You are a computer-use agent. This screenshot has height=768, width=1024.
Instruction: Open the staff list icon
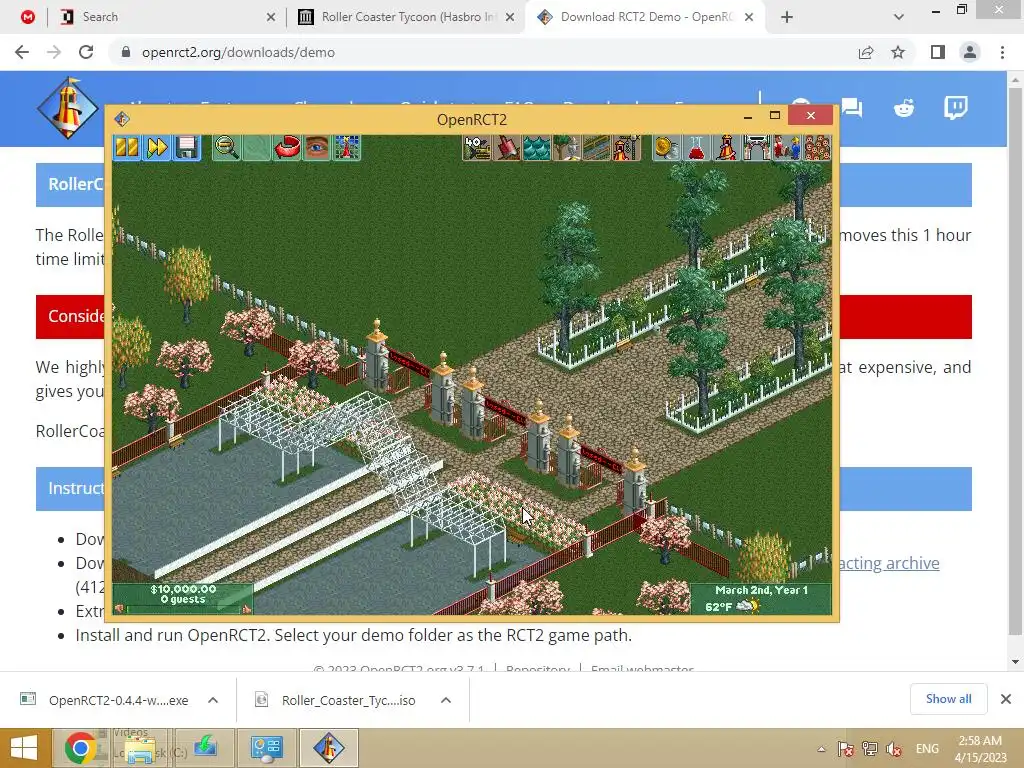tap(786, 148)
